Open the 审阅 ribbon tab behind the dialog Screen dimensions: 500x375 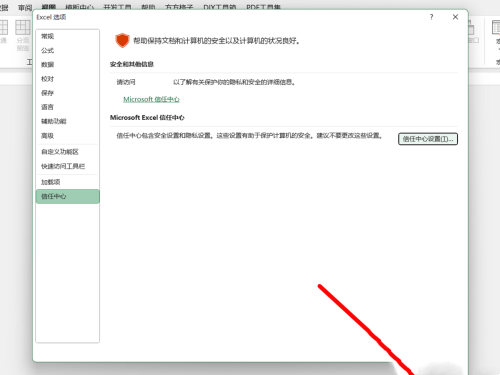click(25, 8)
